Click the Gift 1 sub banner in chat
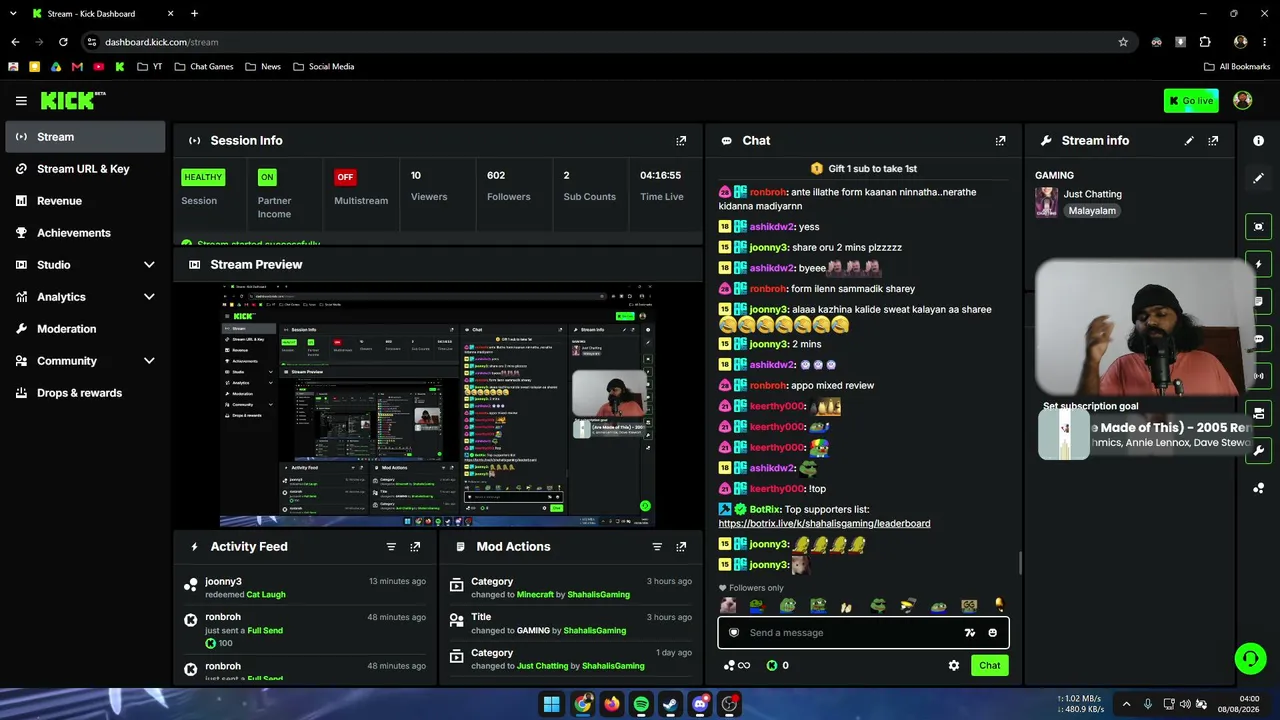 [x=863, y=169]
